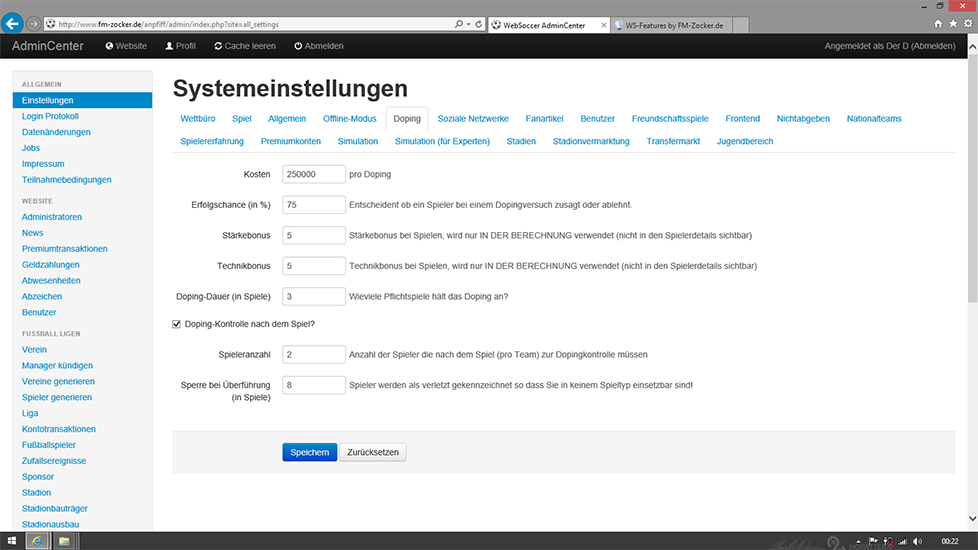Open the favorites star icon

point(952,23)
